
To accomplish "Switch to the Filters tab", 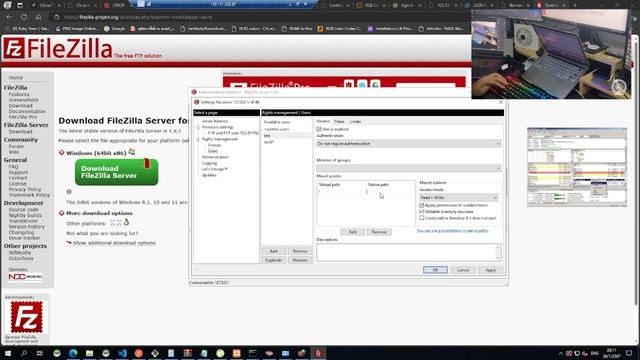I will pyautogui.click(x=339, y=122).
